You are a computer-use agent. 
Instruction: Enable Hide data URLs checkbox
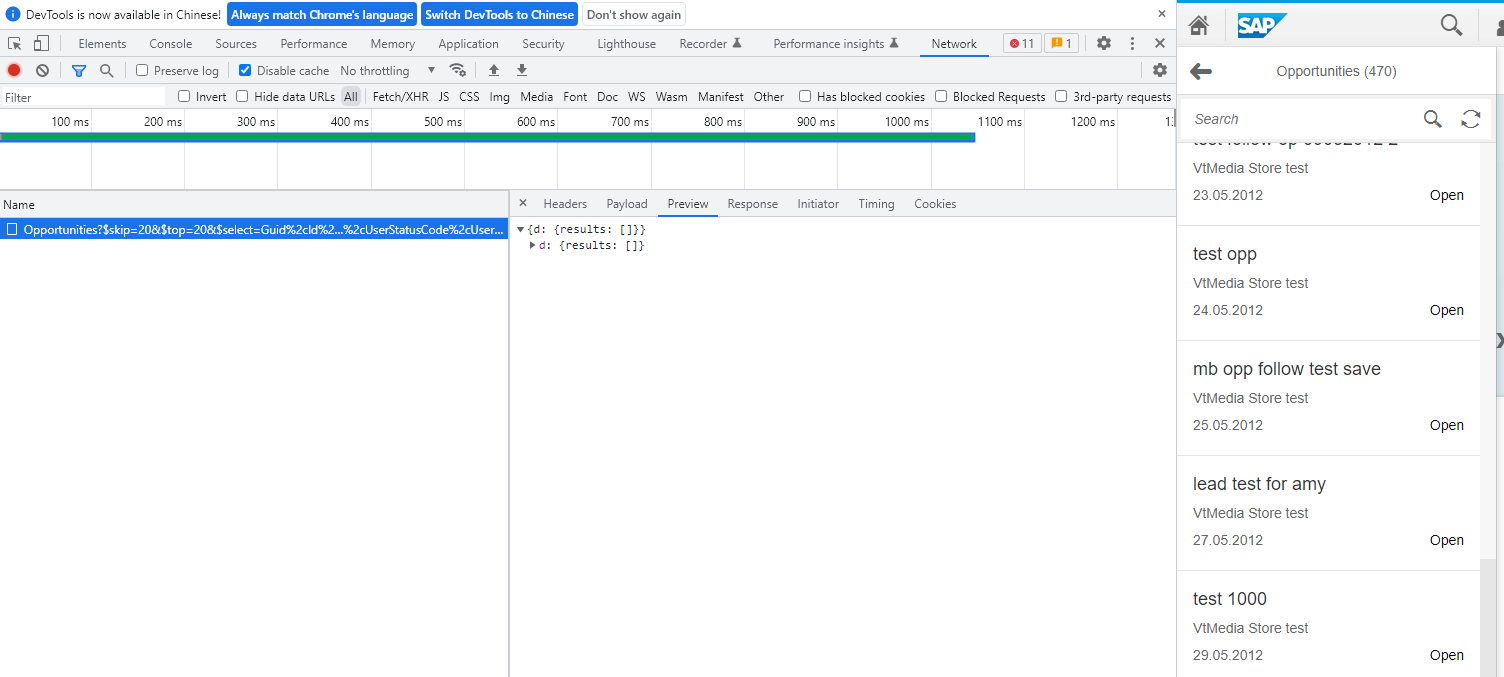pos(242,96)
